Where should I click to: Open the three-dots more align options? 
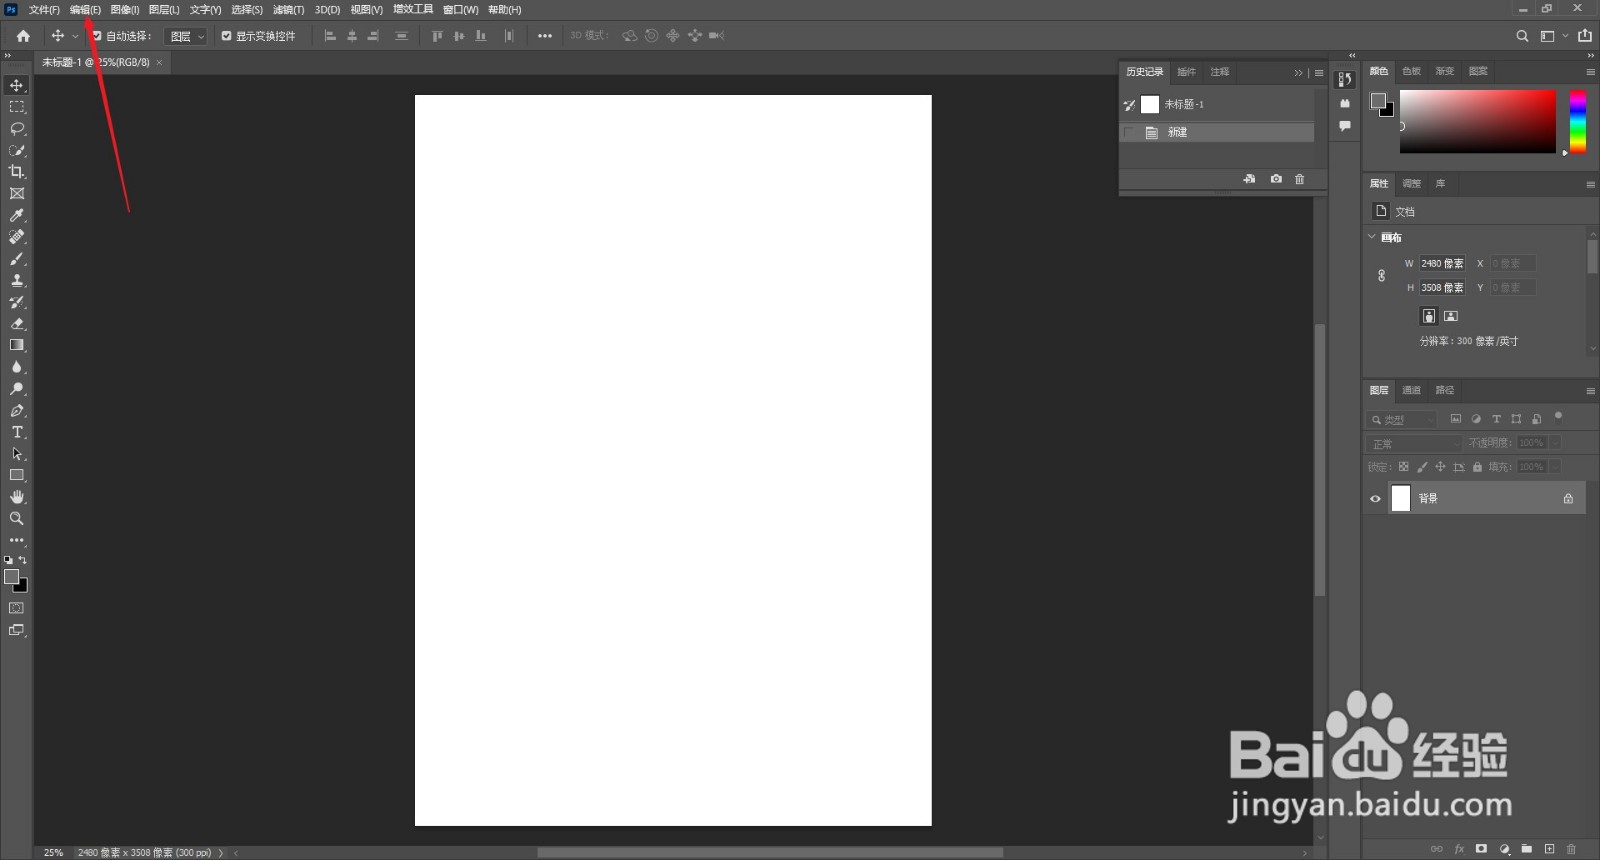pyautogui.click(x=544, y=36)
